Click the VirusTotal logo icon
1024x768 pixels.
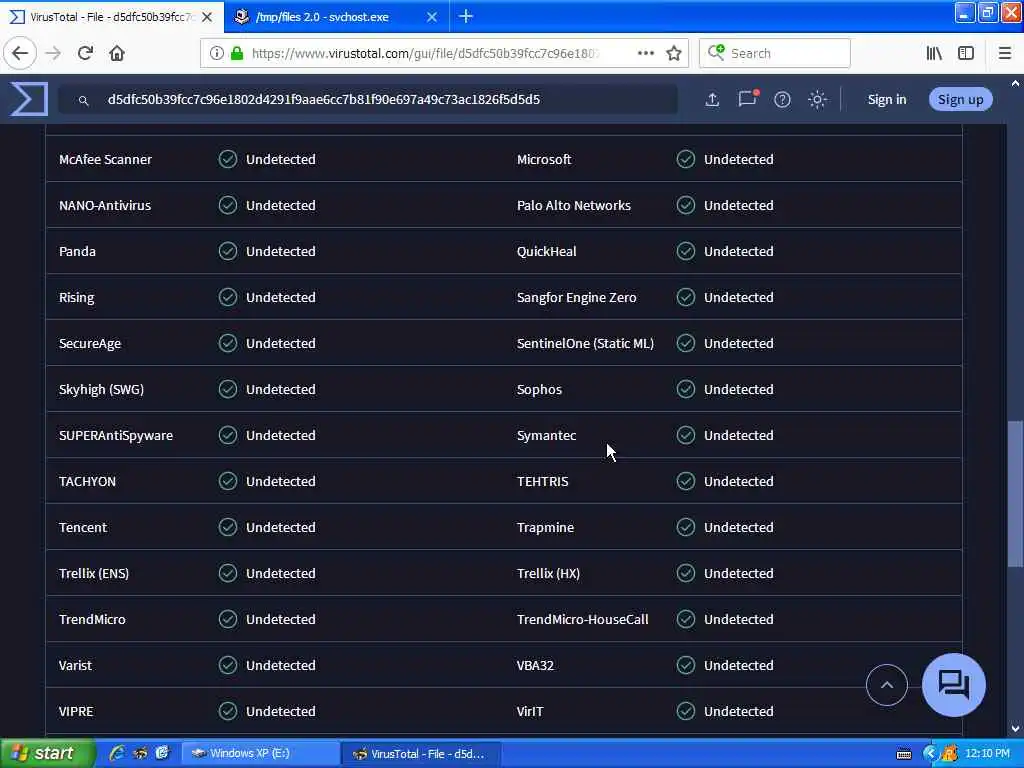coord(29,99)
